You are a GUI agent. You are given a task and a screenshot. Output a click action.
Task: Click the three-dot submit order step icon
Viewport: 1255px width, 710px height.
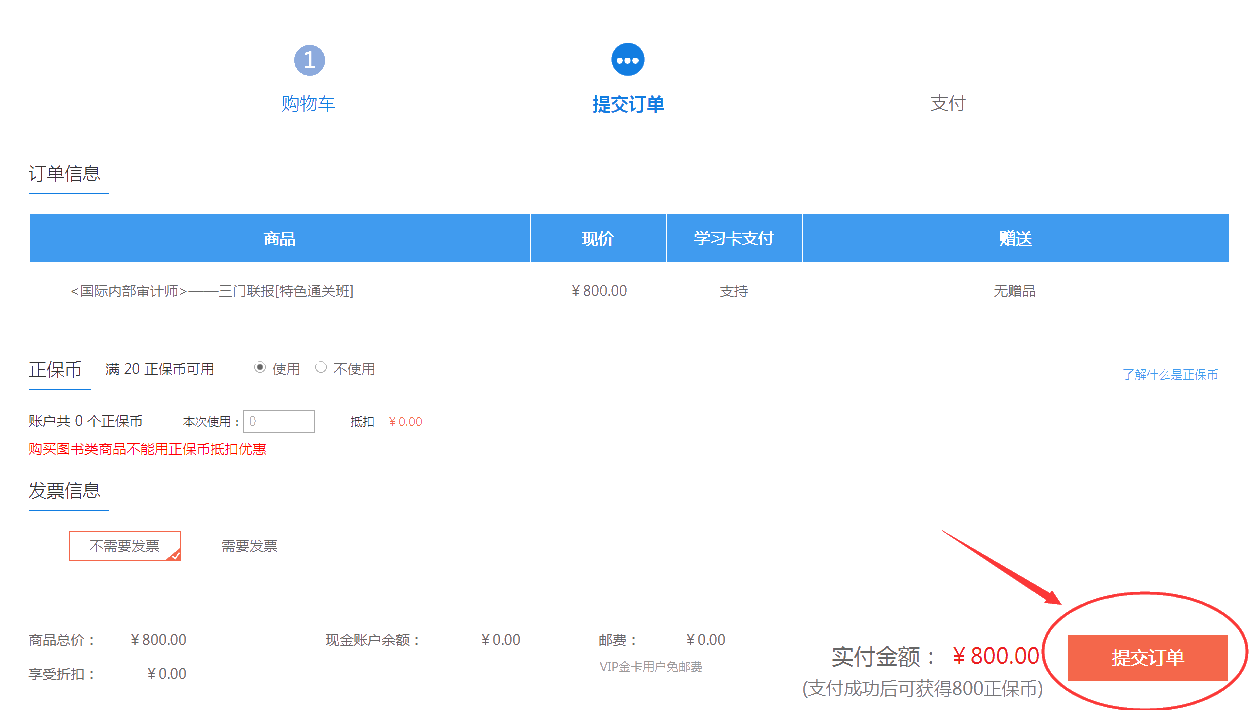tap(628, 60)
